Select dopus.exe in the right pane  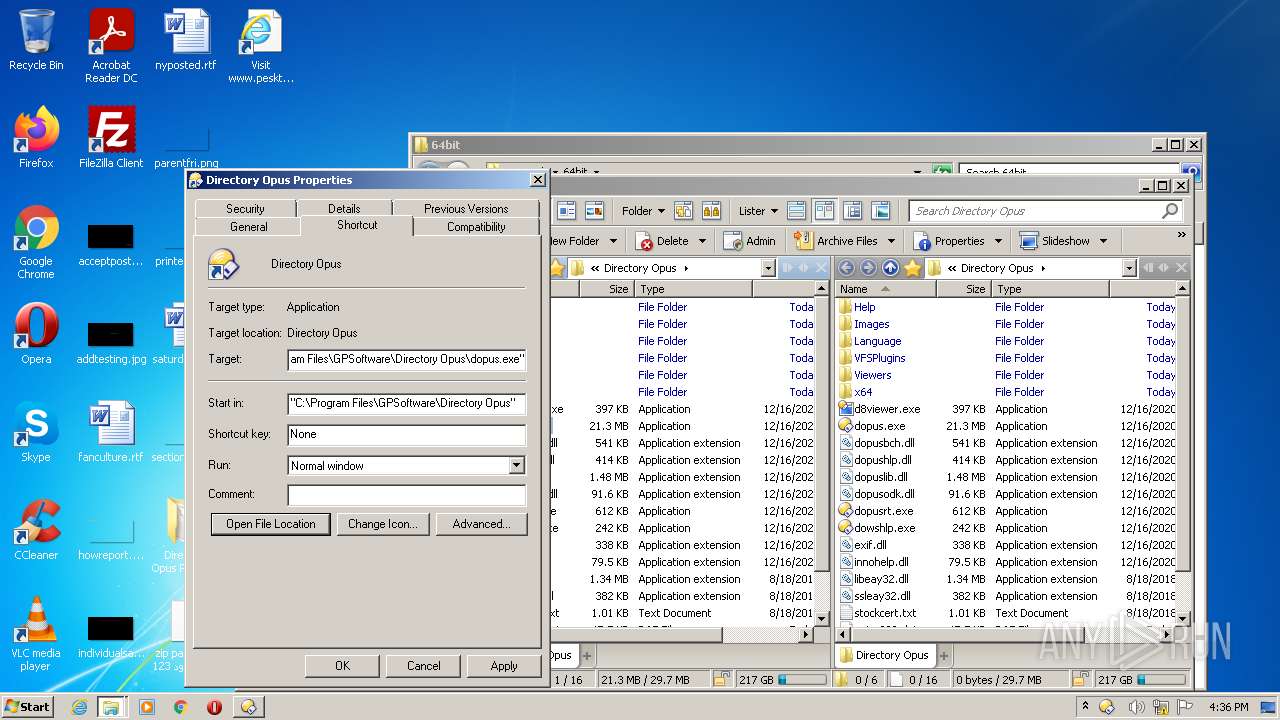point(879,426)
